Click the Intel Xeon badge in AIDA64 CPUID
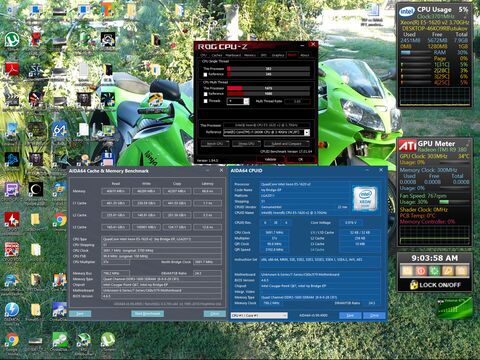Viewport: 480px width, 360px height. click(x=365, y=198)
